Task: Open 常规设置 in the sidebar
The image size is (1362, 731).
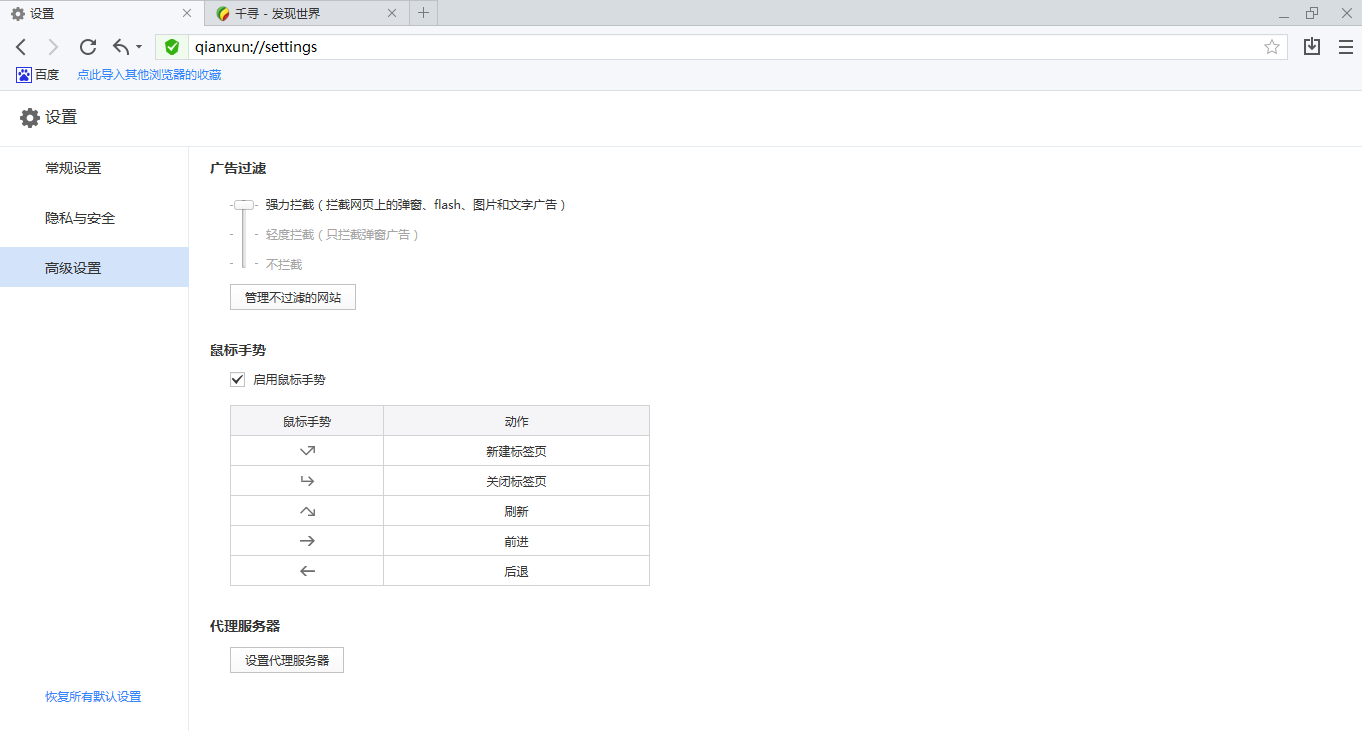Action: (94, 168)
